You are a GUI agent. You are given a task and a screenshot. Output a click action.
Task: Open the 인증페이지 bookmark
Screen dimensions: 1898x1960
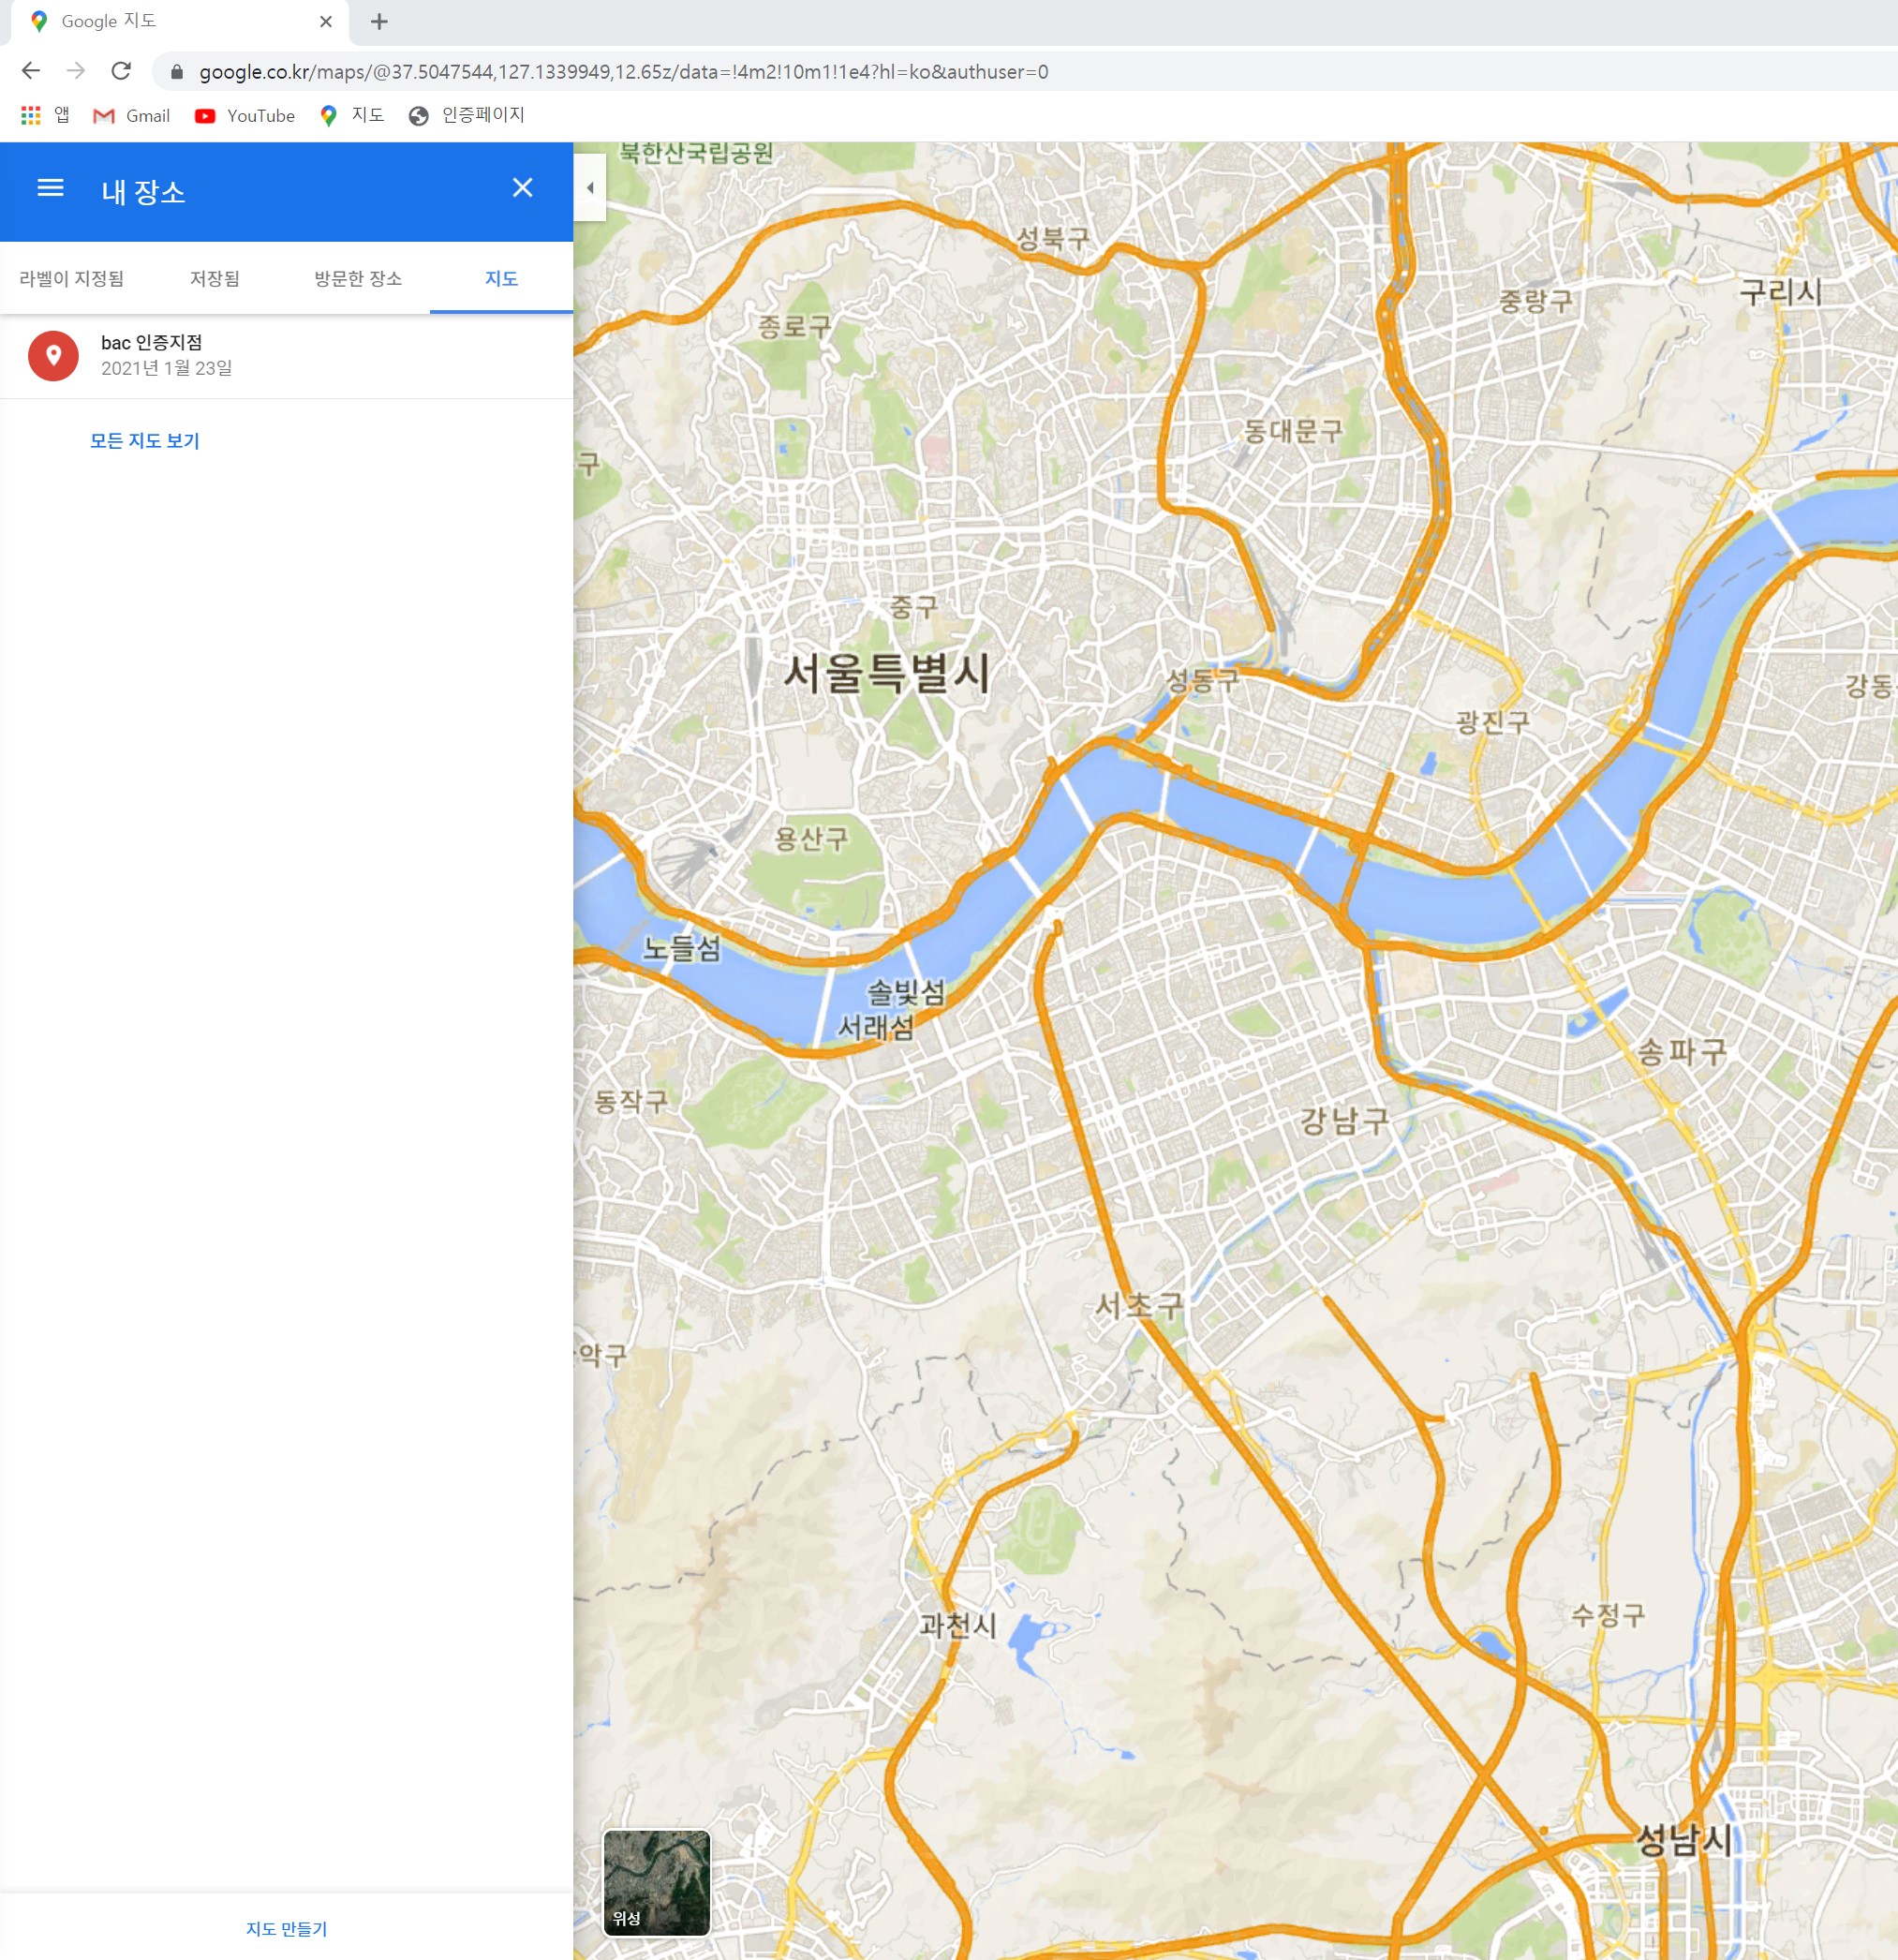pyautogui.click(x=467, y=116)
